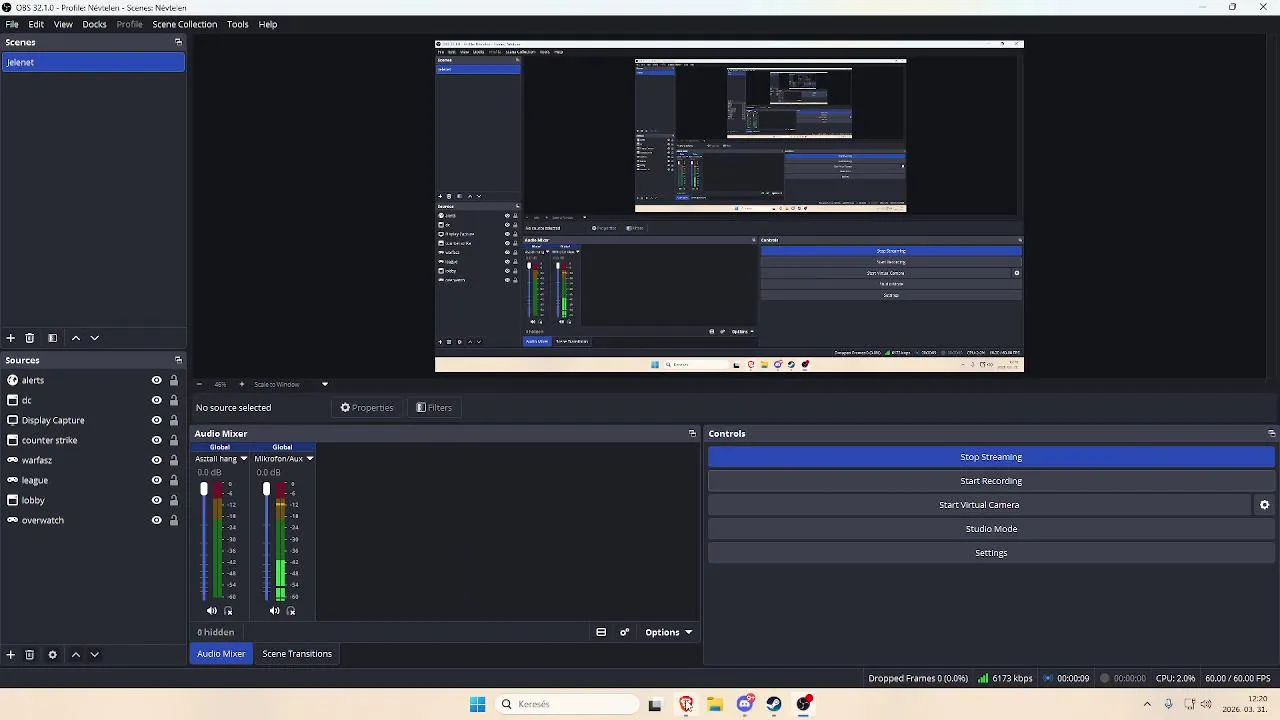
Task: Open the Help menu
Action: pyautogui.click(x=268, y=24)
